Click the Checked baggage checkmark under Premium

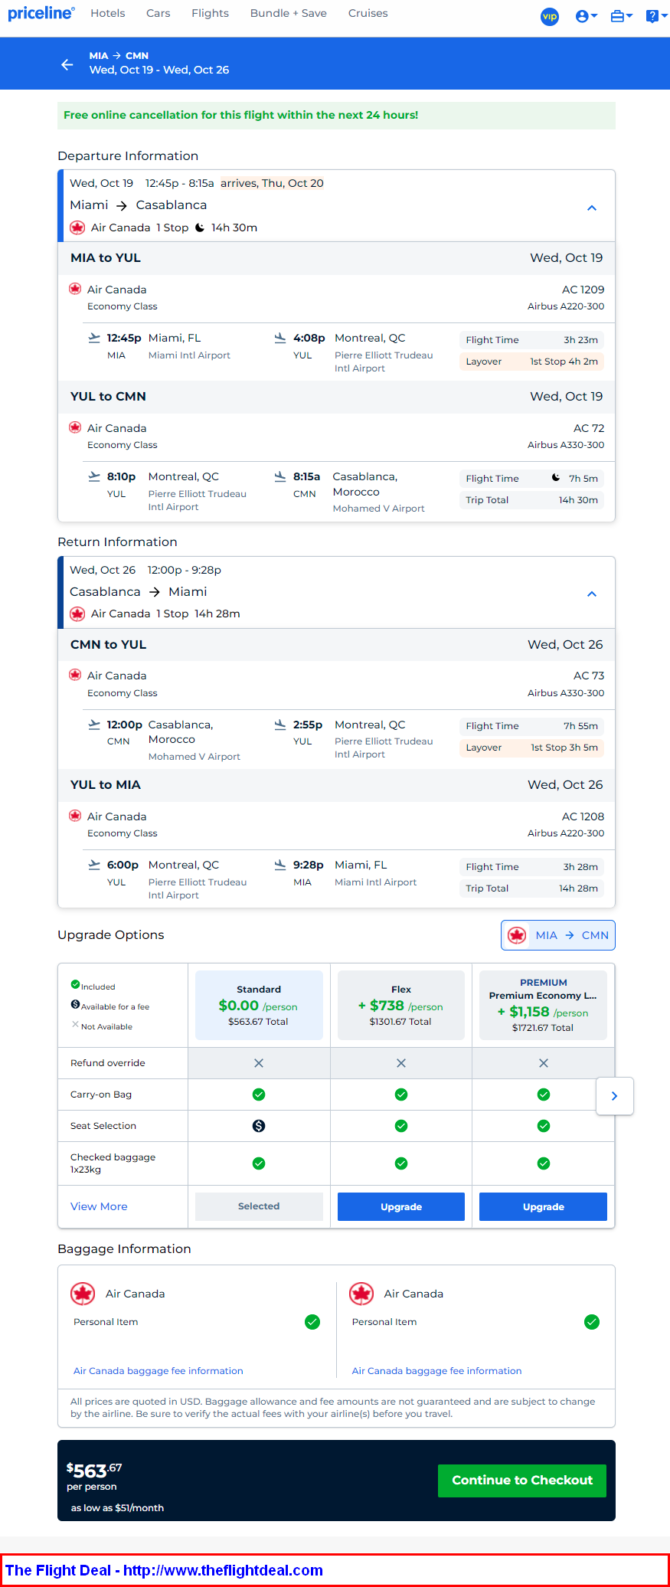click(x=543, y=1163)
